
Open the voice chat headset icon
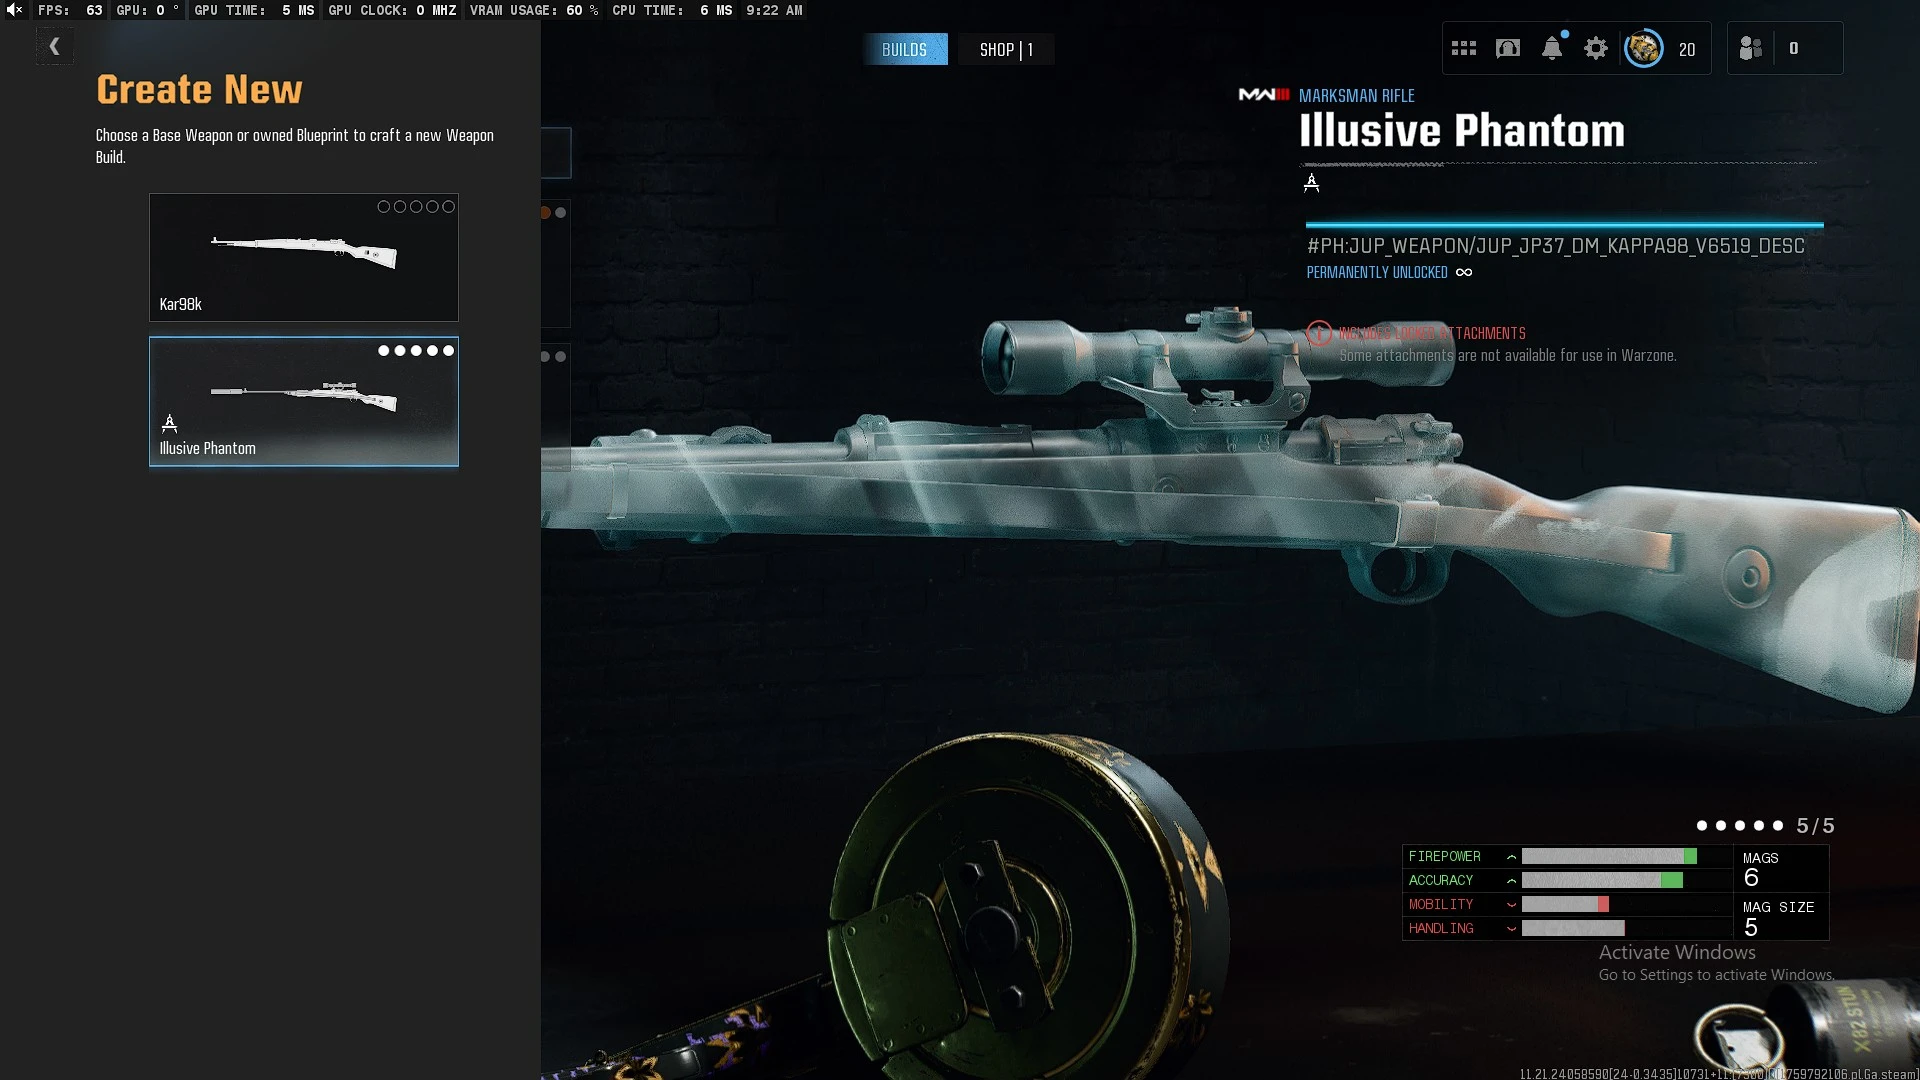click(1508, 48)
